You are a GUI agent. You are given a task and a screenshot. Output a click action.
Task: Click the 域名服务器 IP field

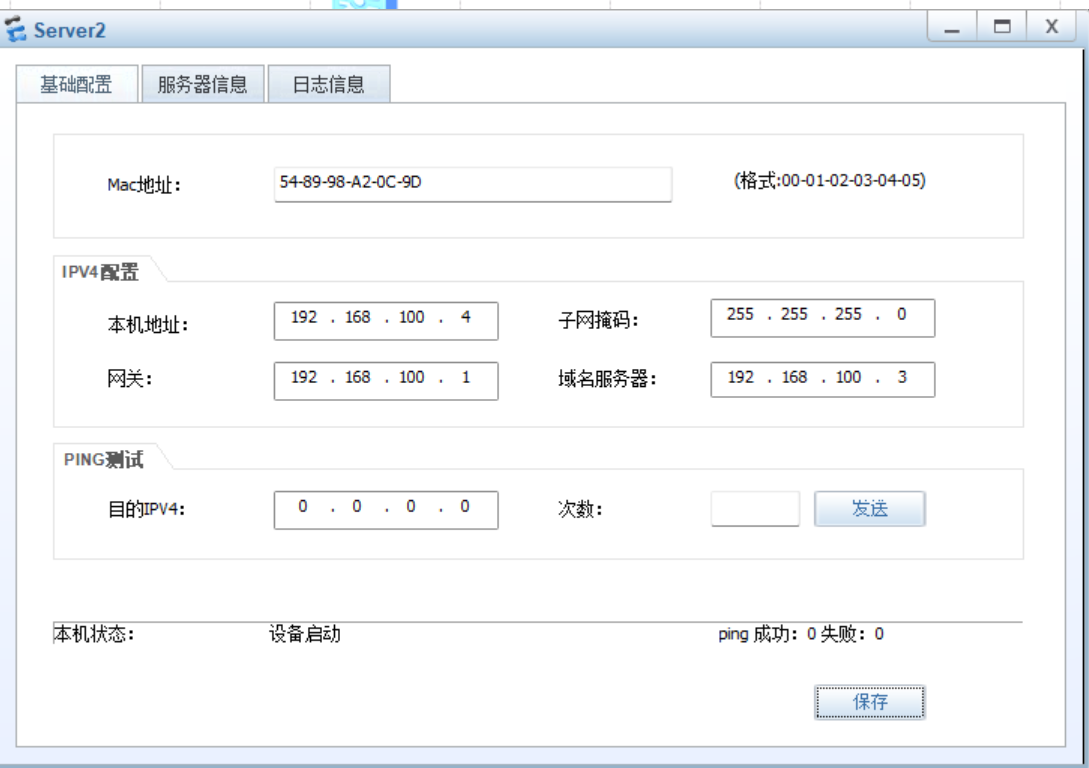click(x=823, y=379)
